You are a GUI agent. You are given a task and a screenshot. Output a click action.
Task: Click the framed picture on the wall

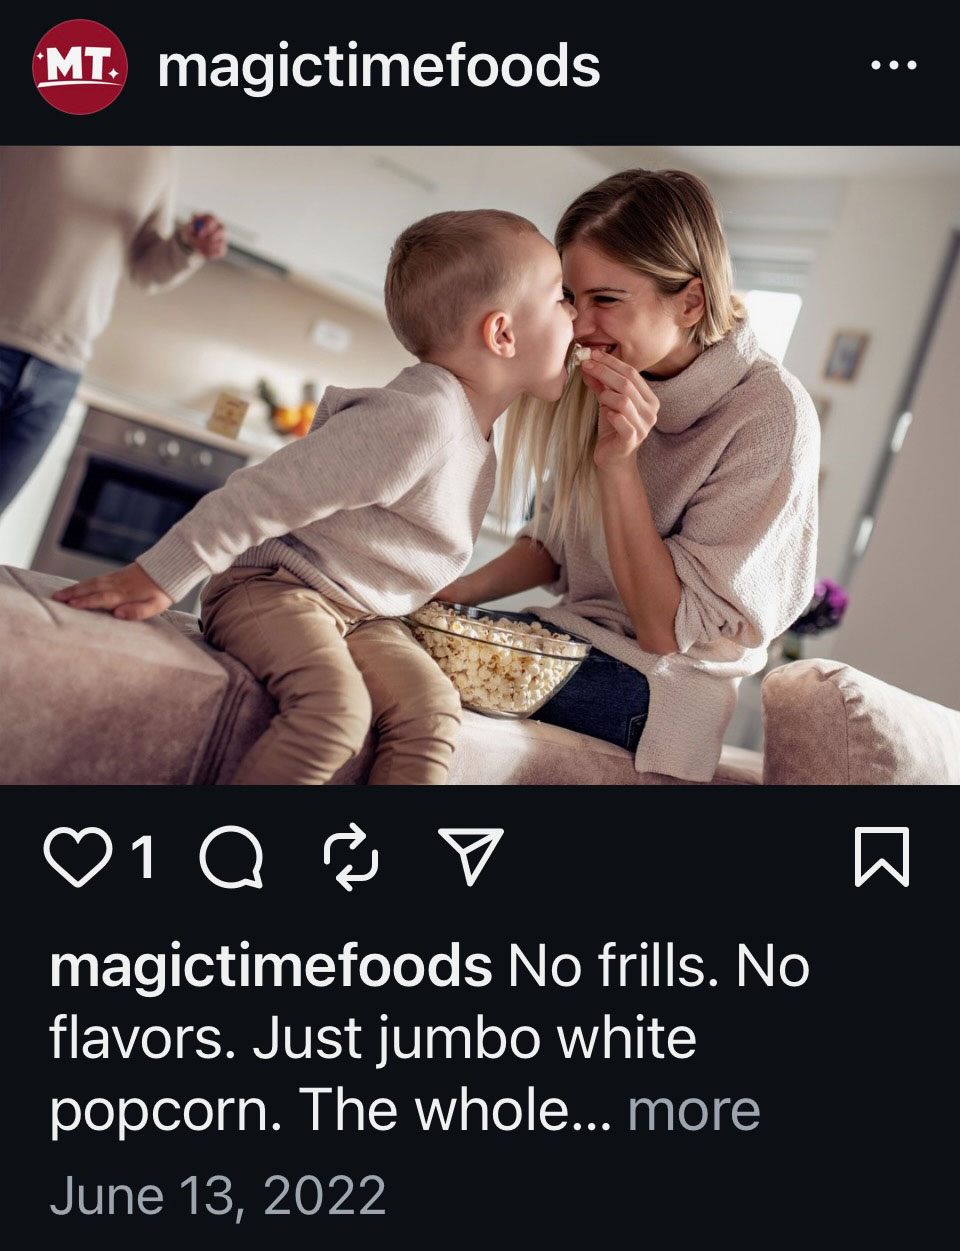[846, 357]
